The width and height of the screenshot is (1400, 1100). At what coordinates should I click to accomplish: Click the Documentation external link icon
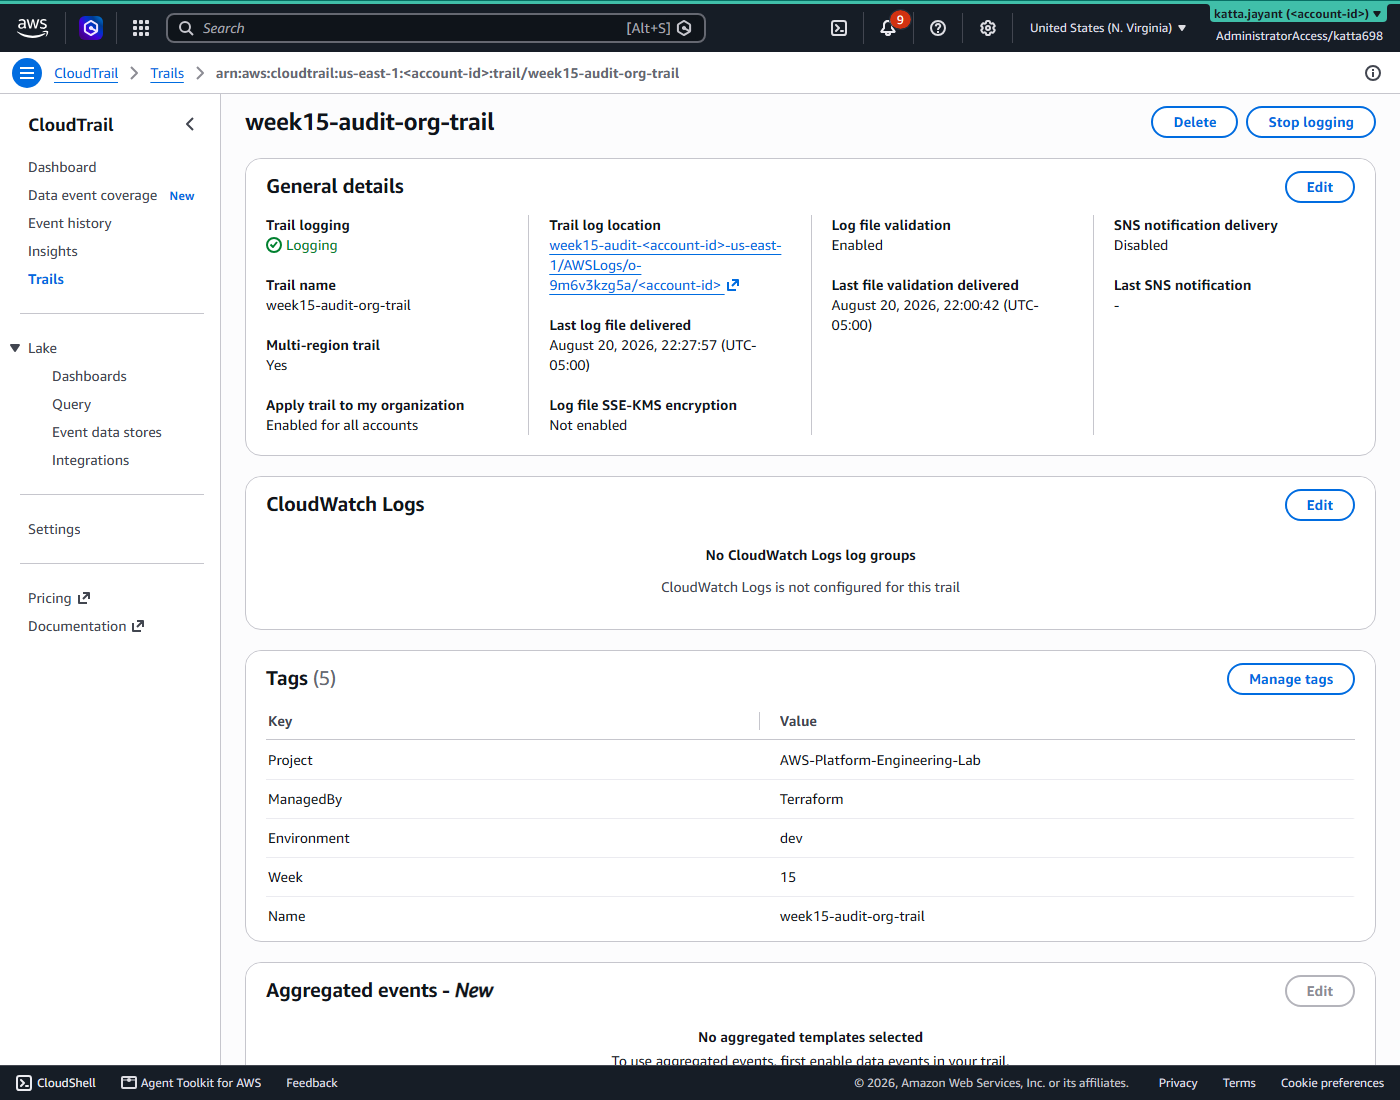click(x=138, y=626)
